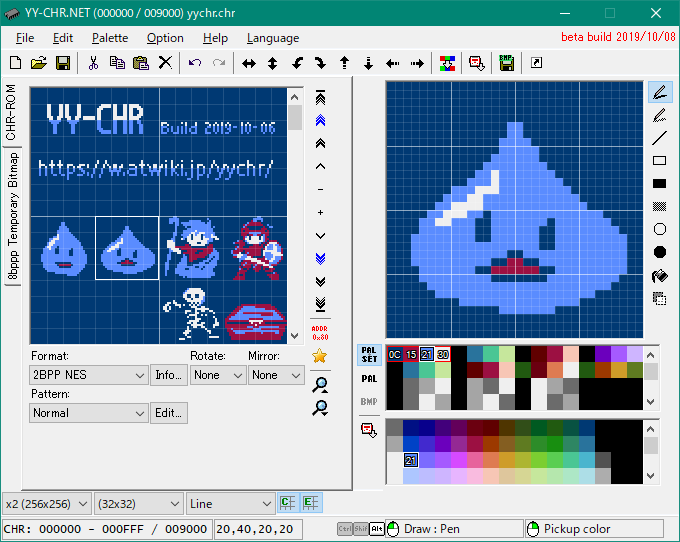The width and height of the screenshot is (680, 542).
Task: Switch to the CHR-ROM tab
Action: 11,112
